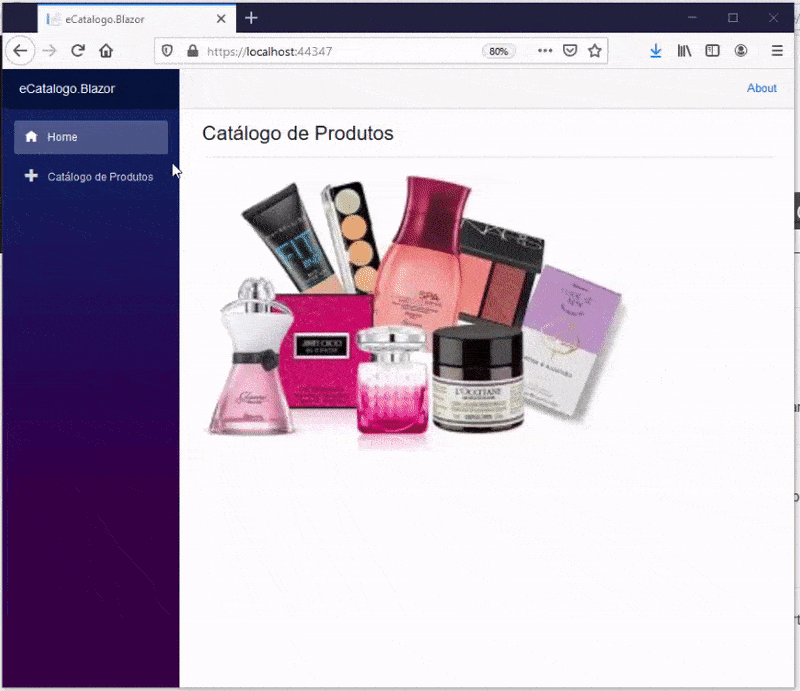
Task: Toggle the browser sidebar icon
Action: point(712,51)
